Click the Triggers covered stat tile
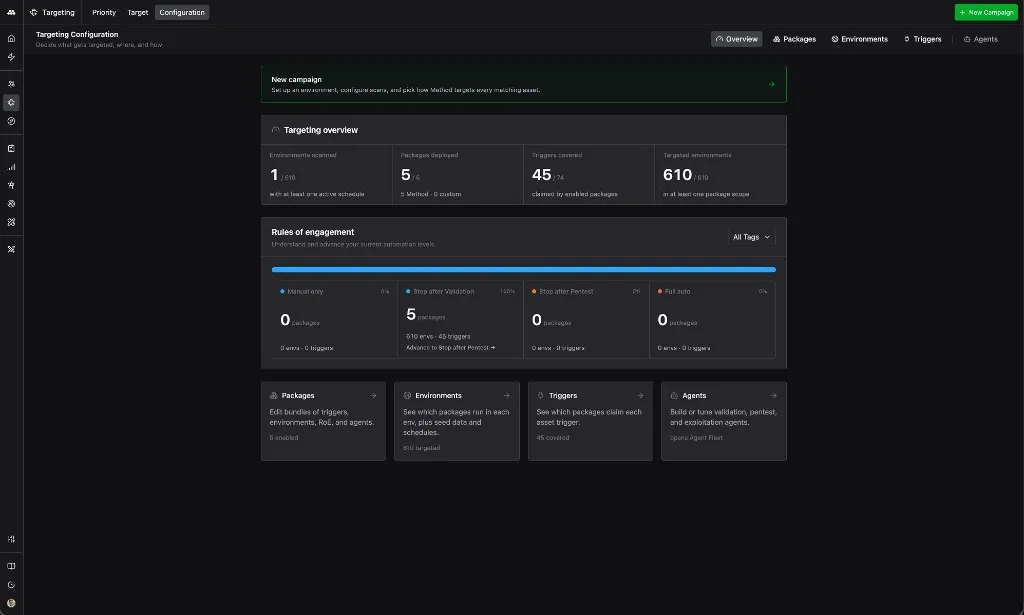 589,174
